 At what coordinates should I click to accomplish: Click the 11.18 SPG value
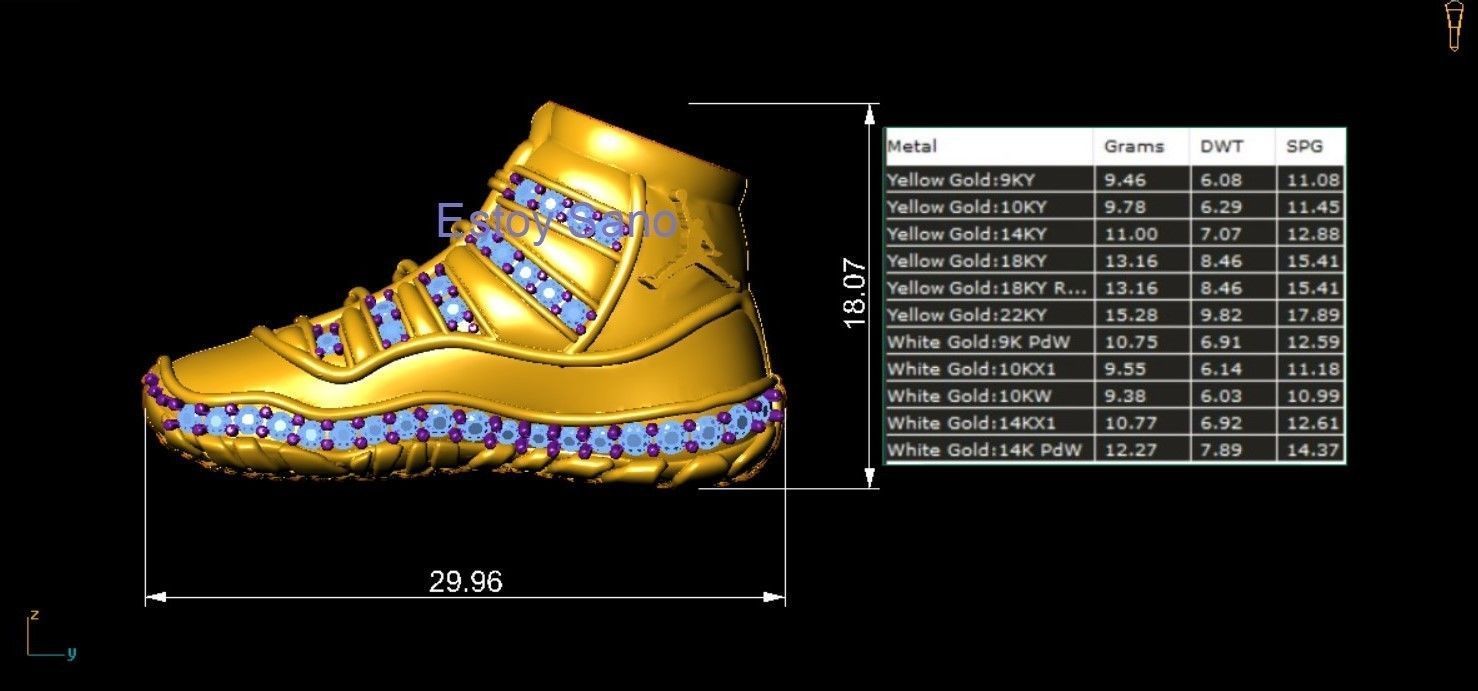pos(1312,369)
